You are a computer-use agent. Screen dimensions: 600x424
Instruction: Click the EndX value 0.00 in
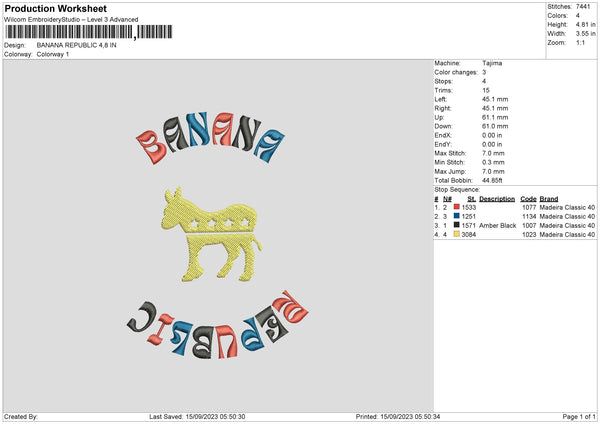click(492, 135)
